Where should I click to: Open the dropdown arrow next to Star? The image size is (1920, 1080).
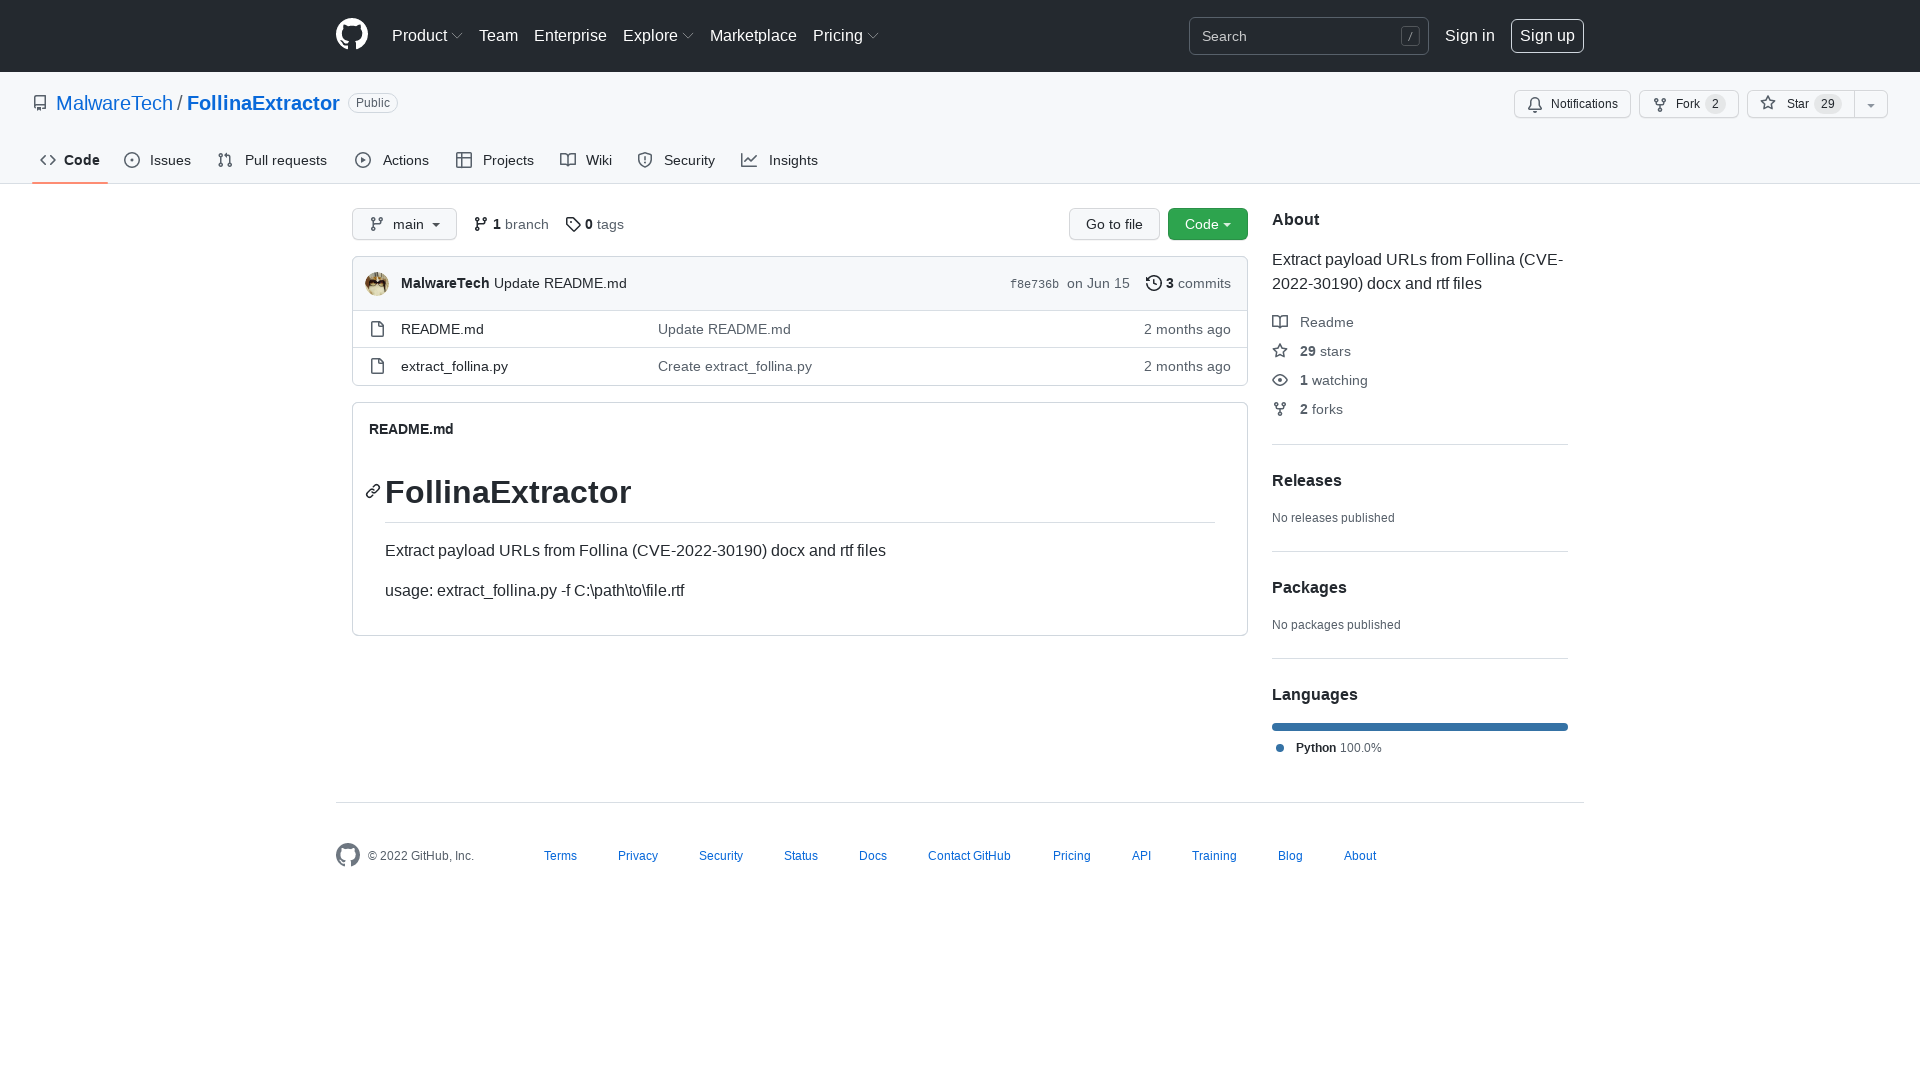coord(1871,104)
